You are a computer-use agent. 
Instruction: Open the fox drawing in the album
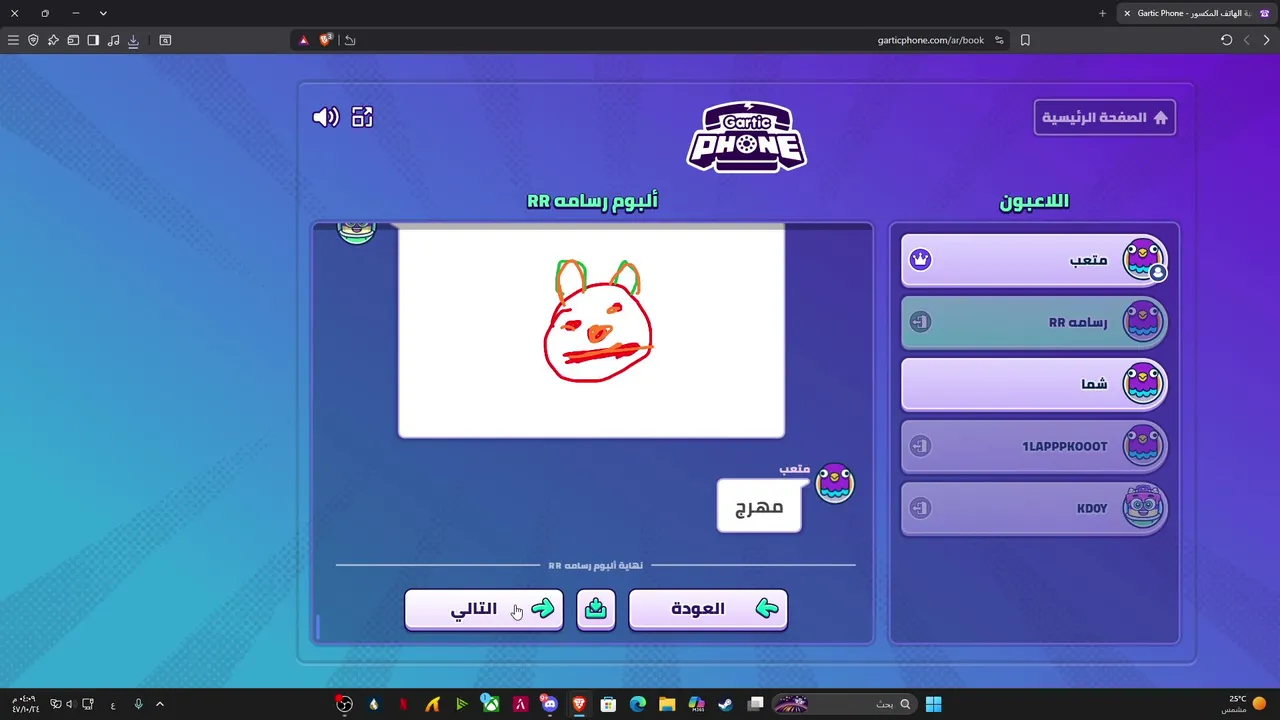[591, 333]
